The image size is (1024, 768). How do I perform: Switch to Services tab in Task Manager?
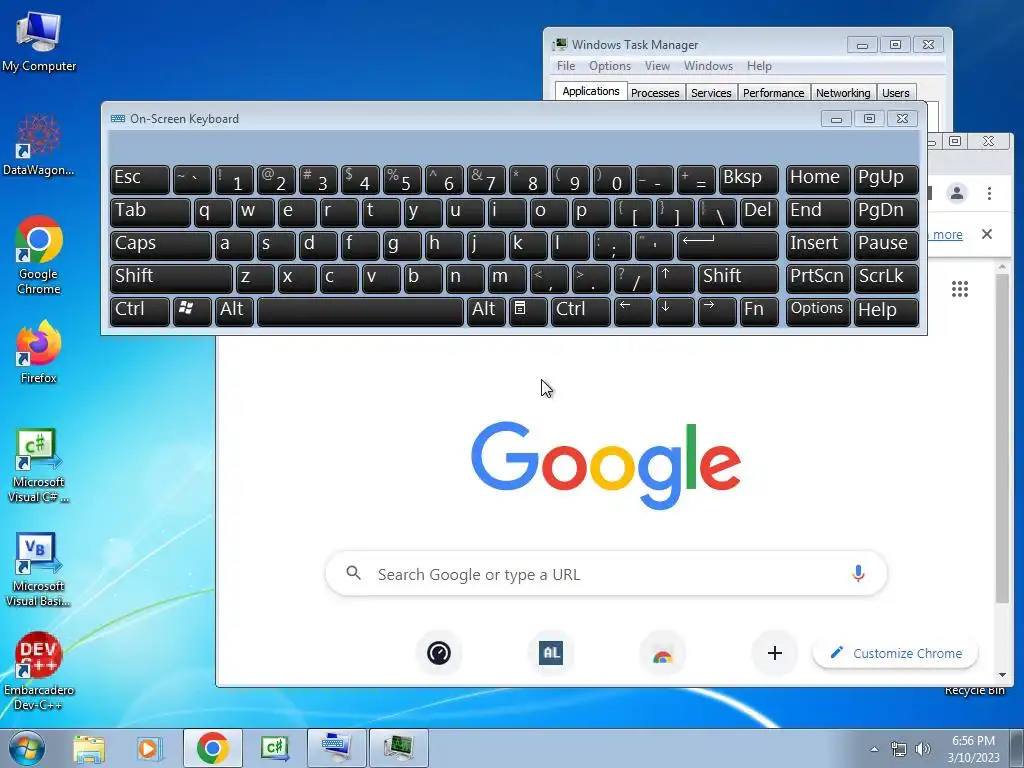click(711, 93)
